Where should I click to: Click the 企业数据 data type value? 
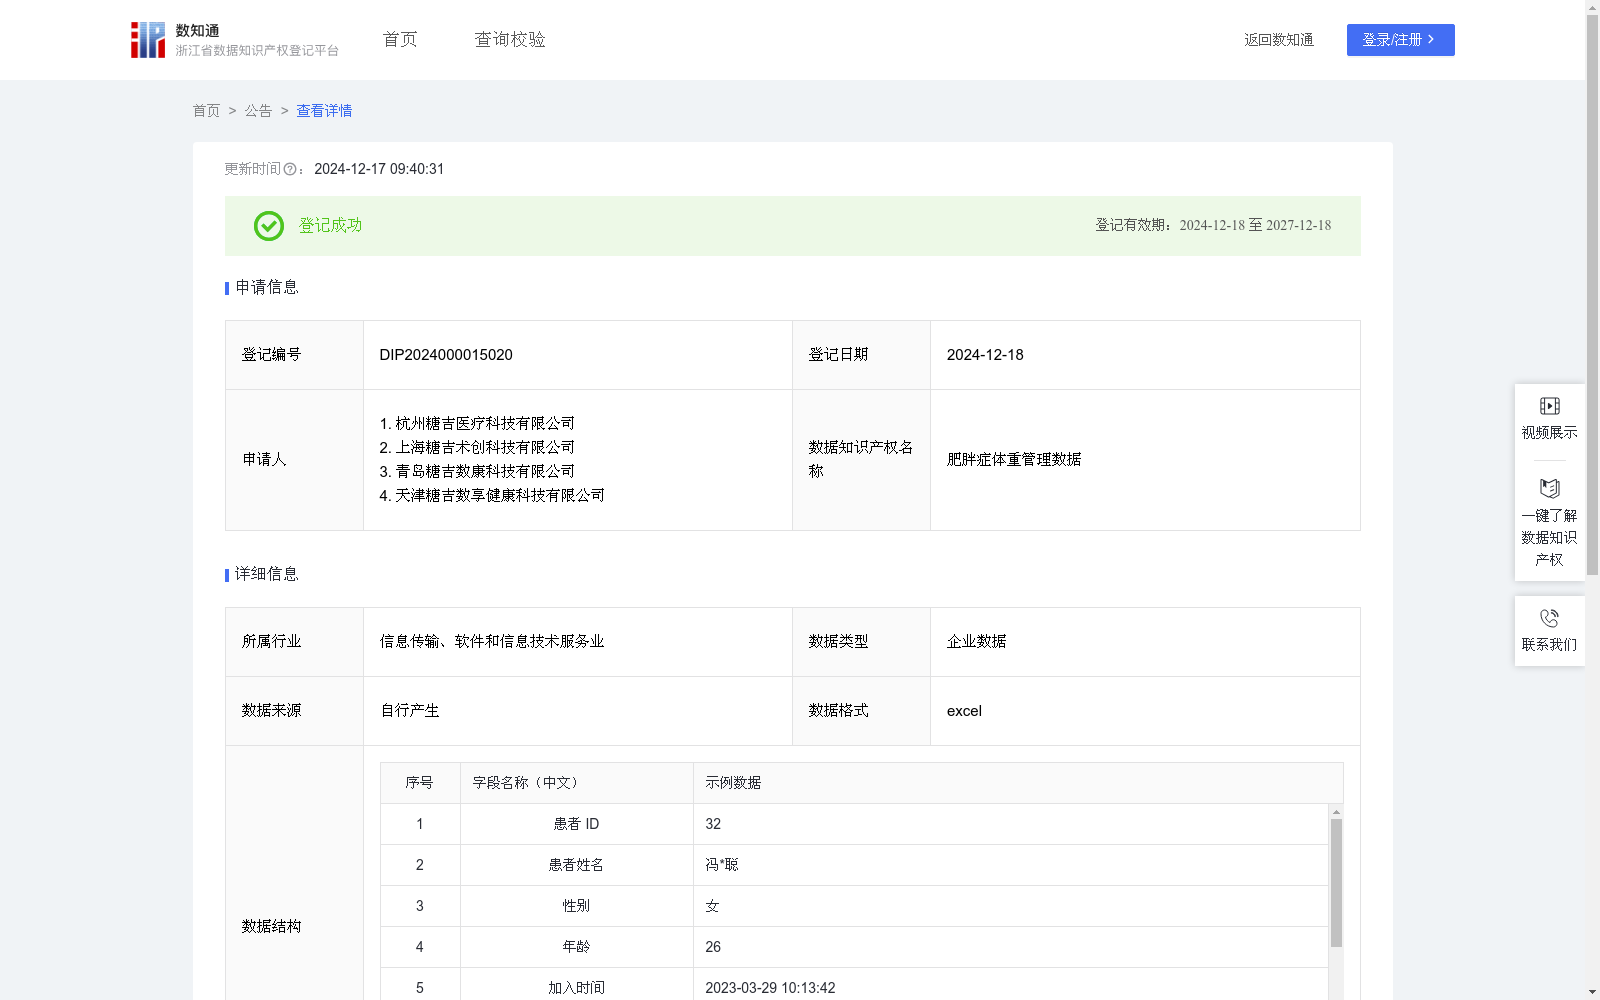coord(977,642)
